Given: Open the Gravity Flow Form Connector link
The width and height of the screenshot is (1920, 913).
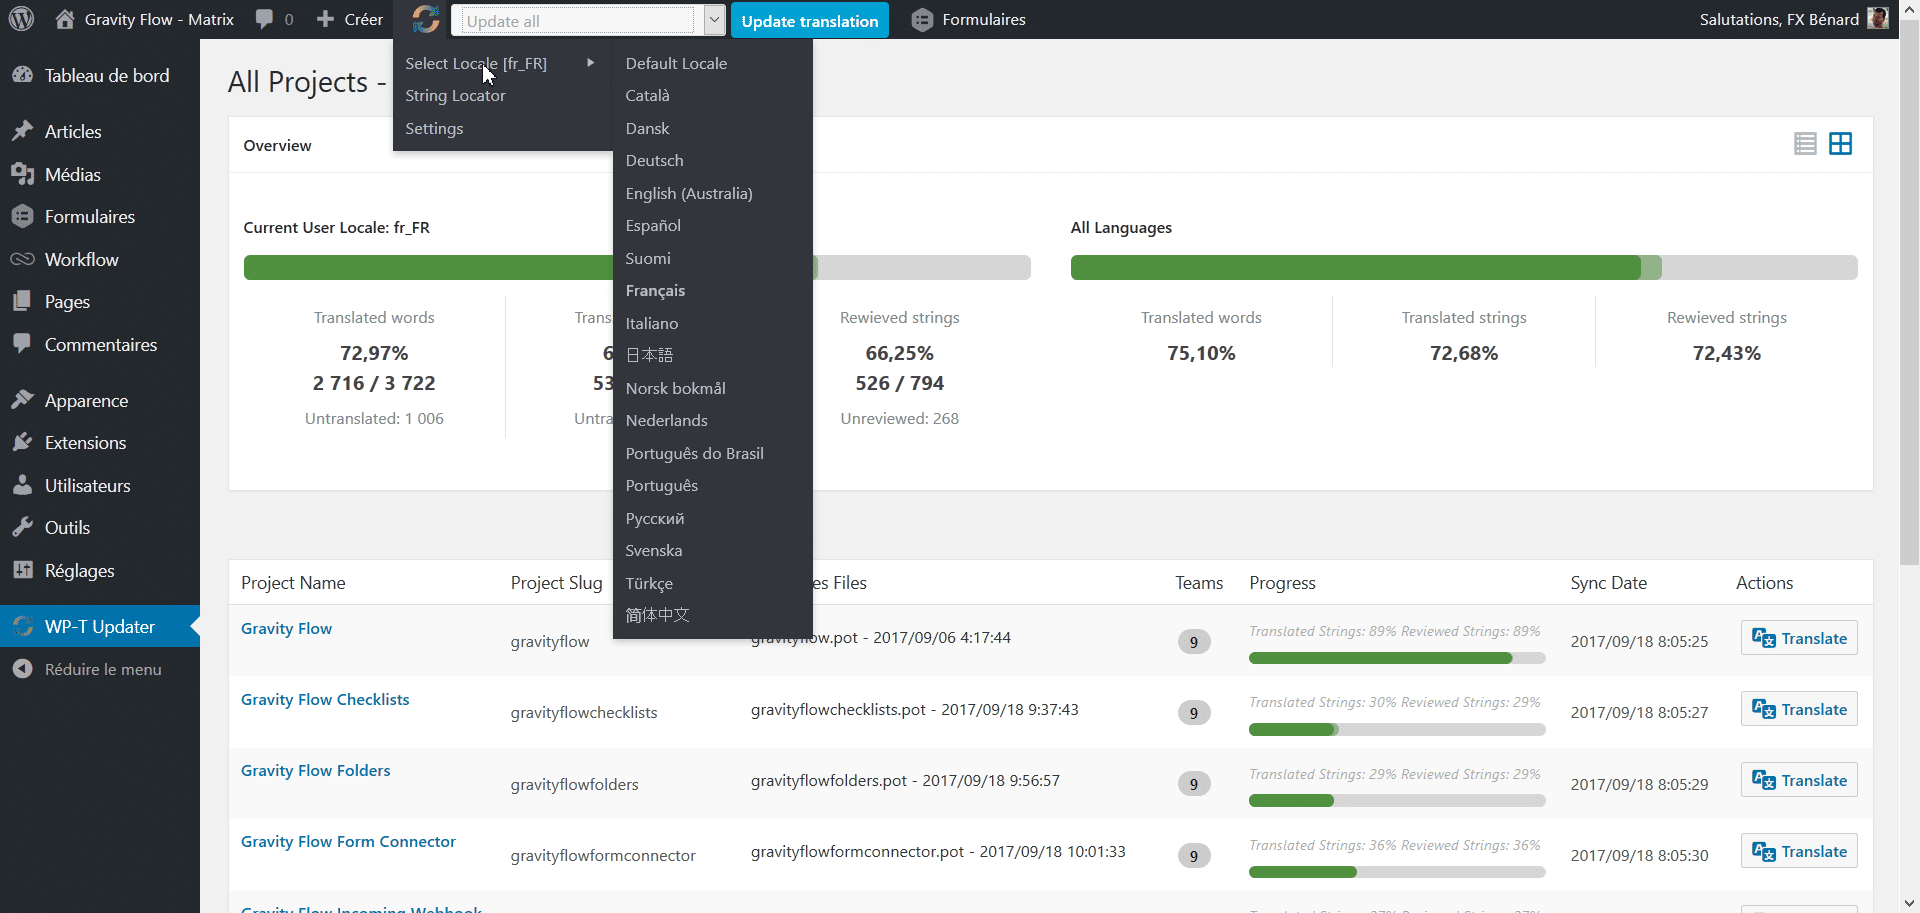Looking at the screenshot, I should click(x=348, y=841).
